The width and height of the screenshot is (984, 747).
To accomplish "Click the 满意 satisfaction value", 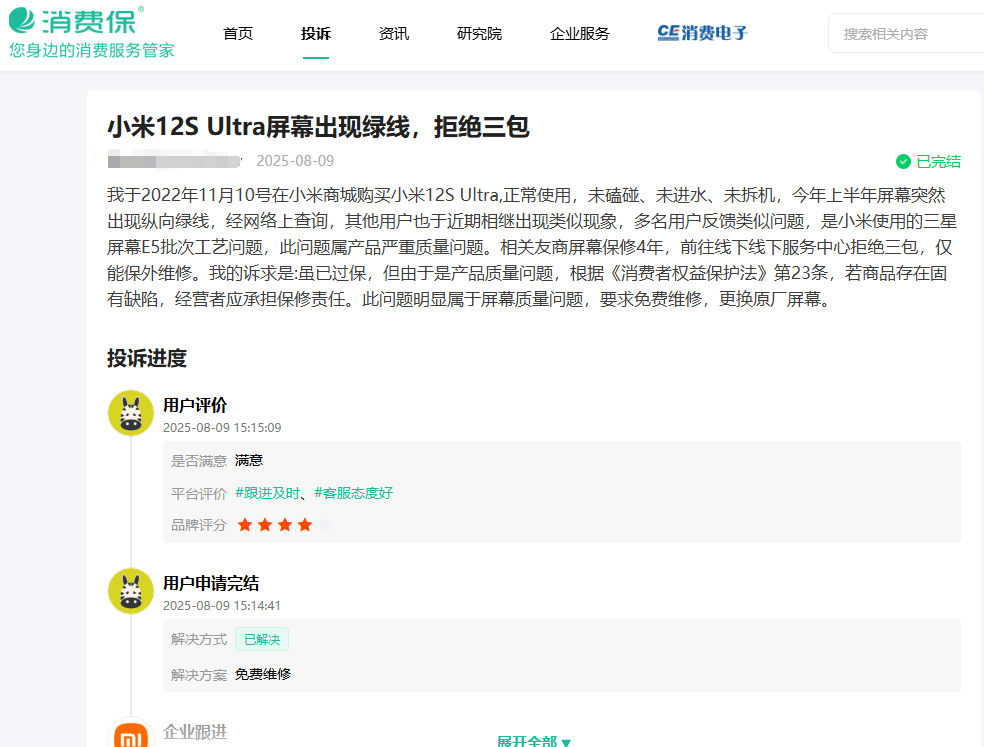I will [x=249, y=461].
